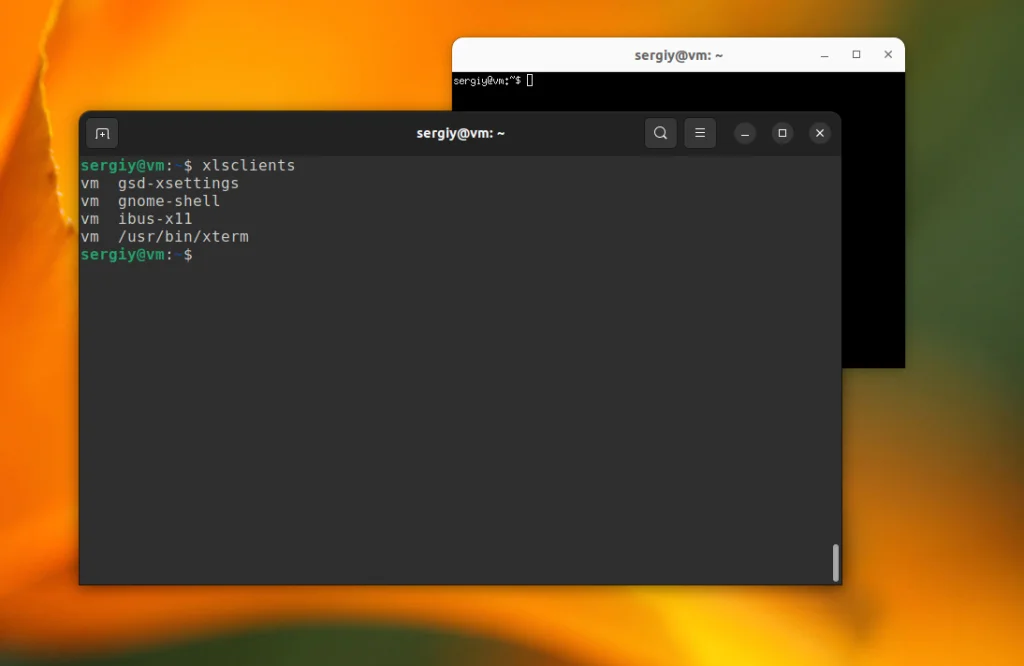Click the minimize icon on GNOME Terminal
Image resolution: width=1024 pixels, height=666 pixels.
744,132
